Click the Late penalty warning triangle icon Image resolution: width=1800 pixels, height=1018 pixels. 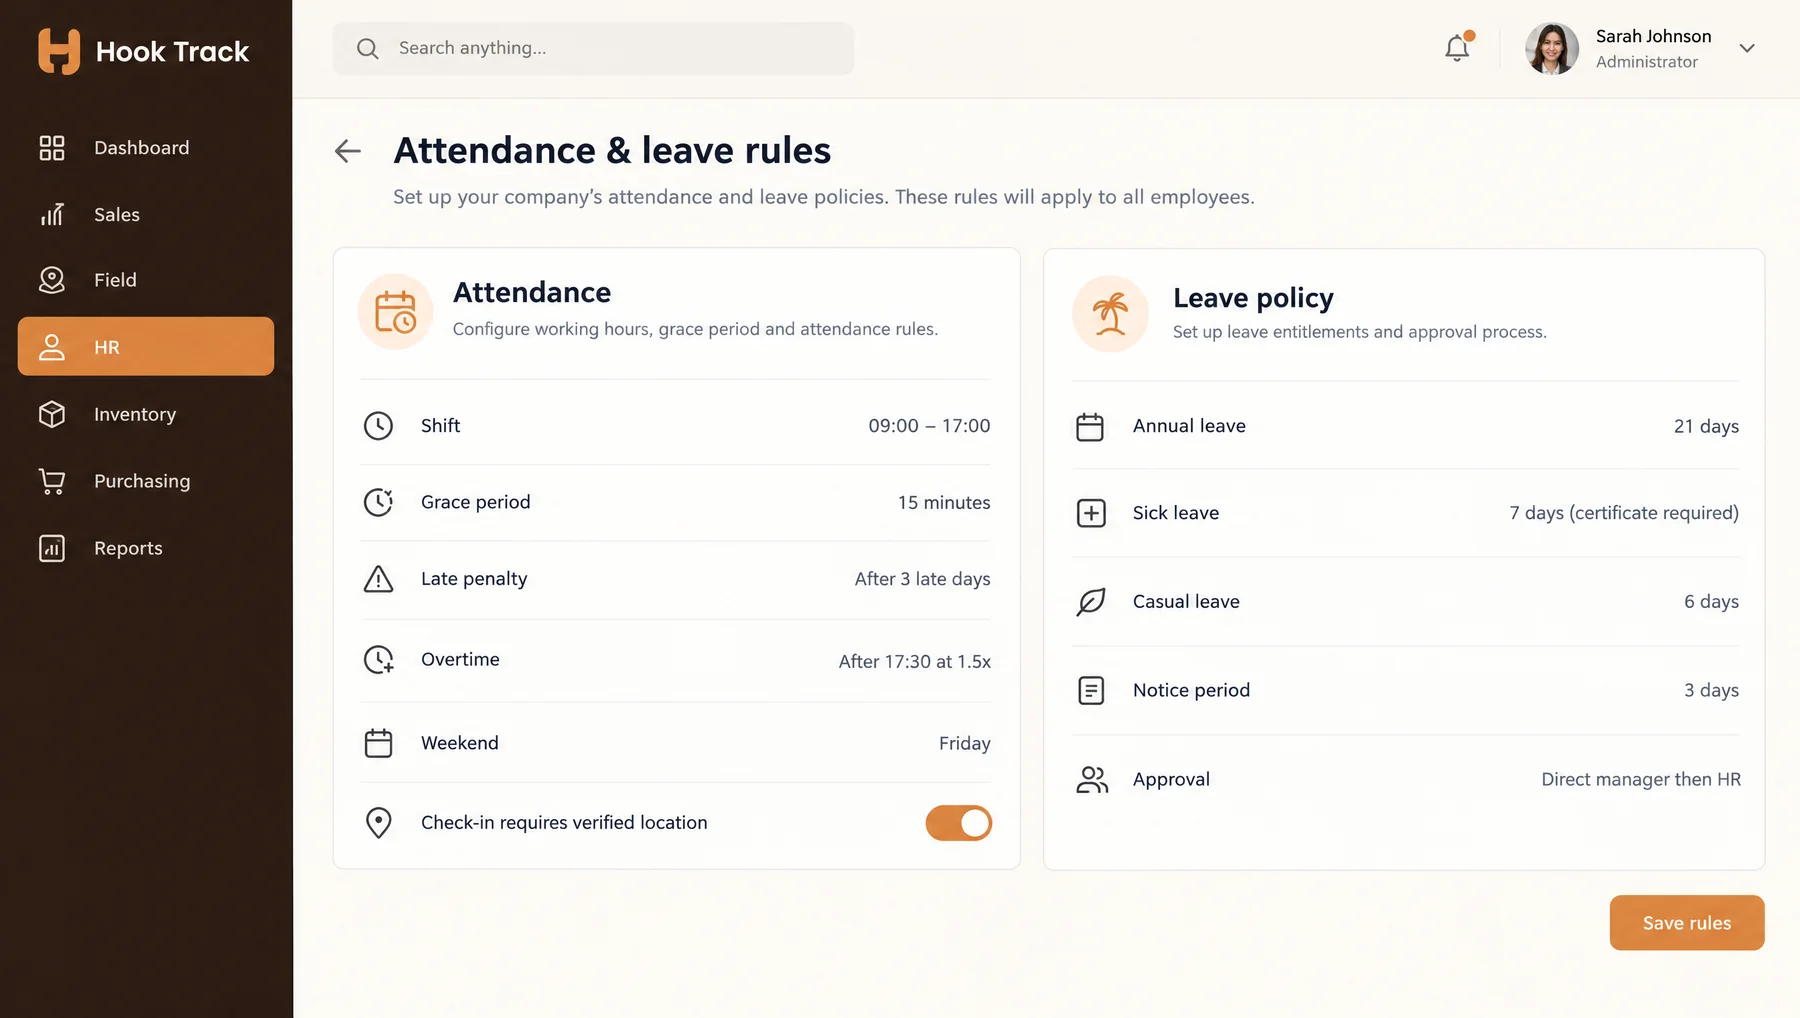coord(378,579)
